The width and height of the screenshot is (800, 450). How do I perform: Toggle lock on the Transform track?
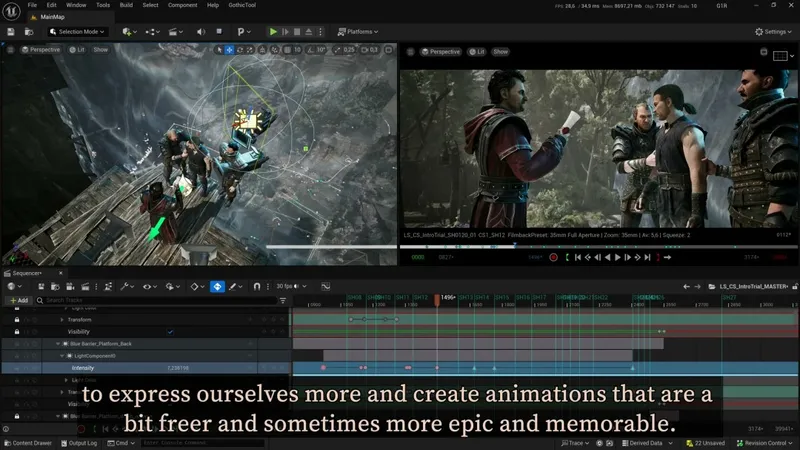[15, 319]
